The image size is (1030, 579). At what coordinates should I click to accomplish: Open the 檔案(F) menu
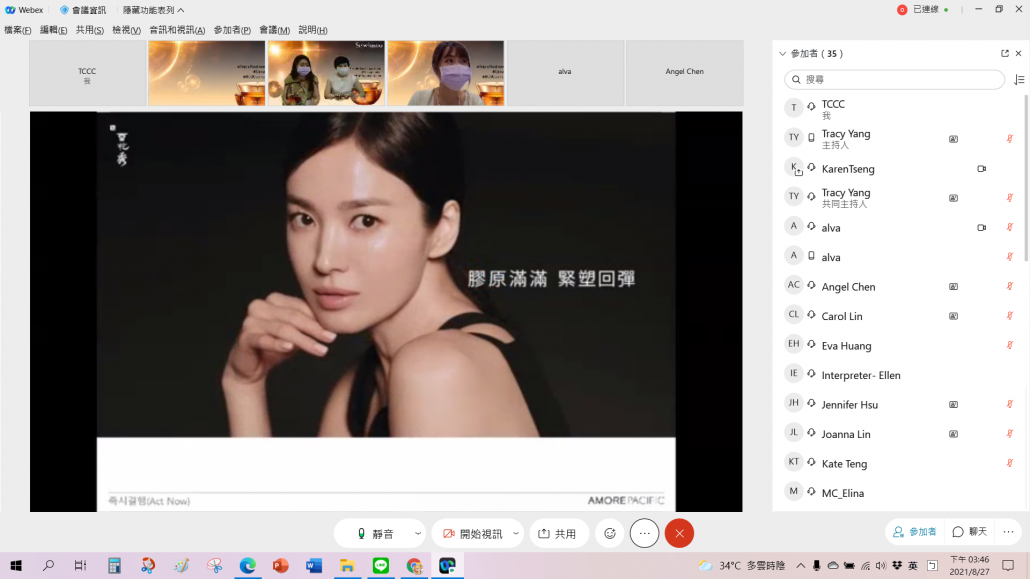17,30
